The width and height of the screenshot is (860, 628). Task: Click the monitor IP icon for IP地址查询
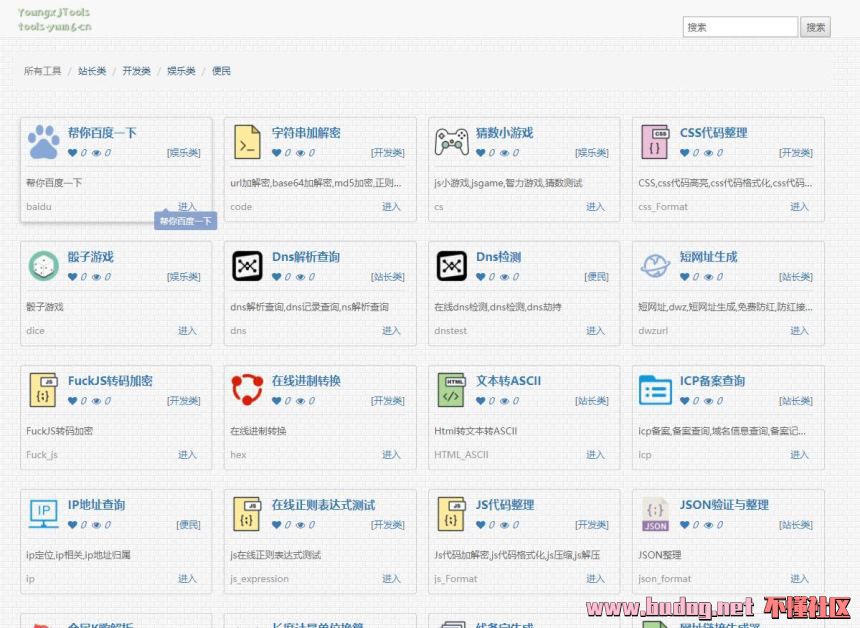(x=43, y=514)
